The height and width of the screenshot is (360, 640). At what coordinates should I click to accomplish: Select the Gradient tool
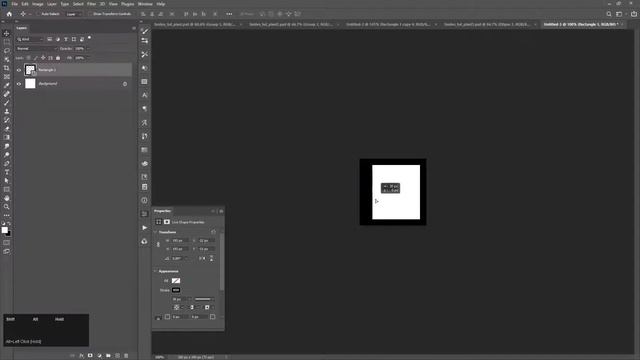[x=7, y=137]
